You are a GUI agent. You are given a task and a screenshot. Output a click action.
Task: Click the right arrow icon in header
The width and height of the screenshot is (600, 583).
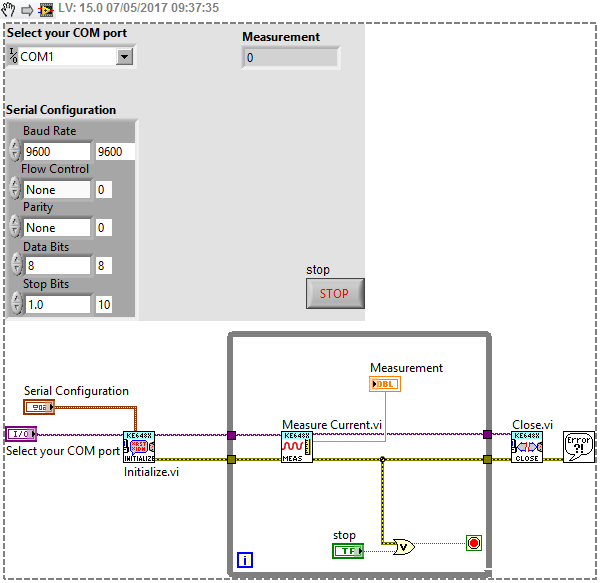(x=27, y=10)
